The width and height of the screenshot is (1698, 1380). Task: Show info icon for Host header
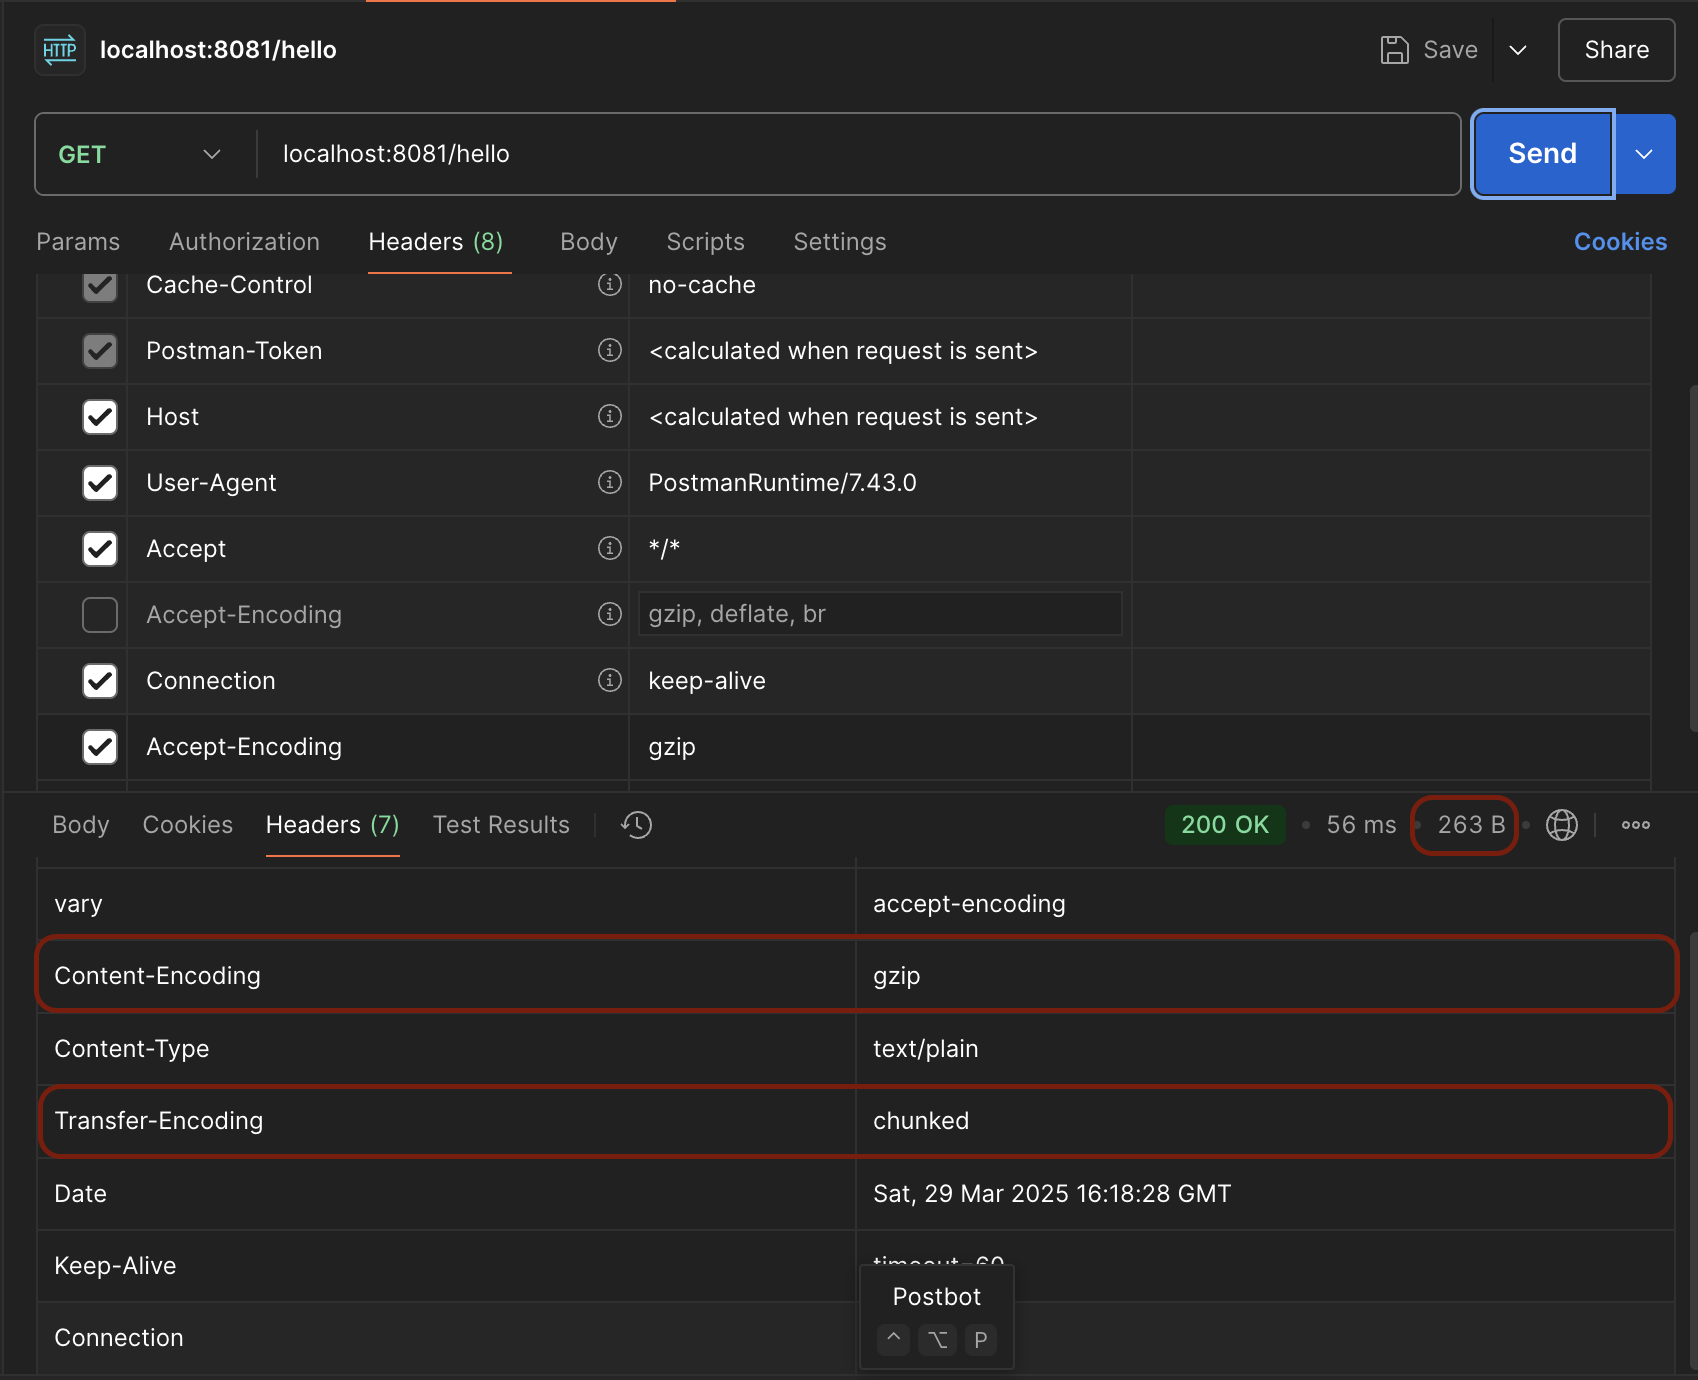[609, 417]
